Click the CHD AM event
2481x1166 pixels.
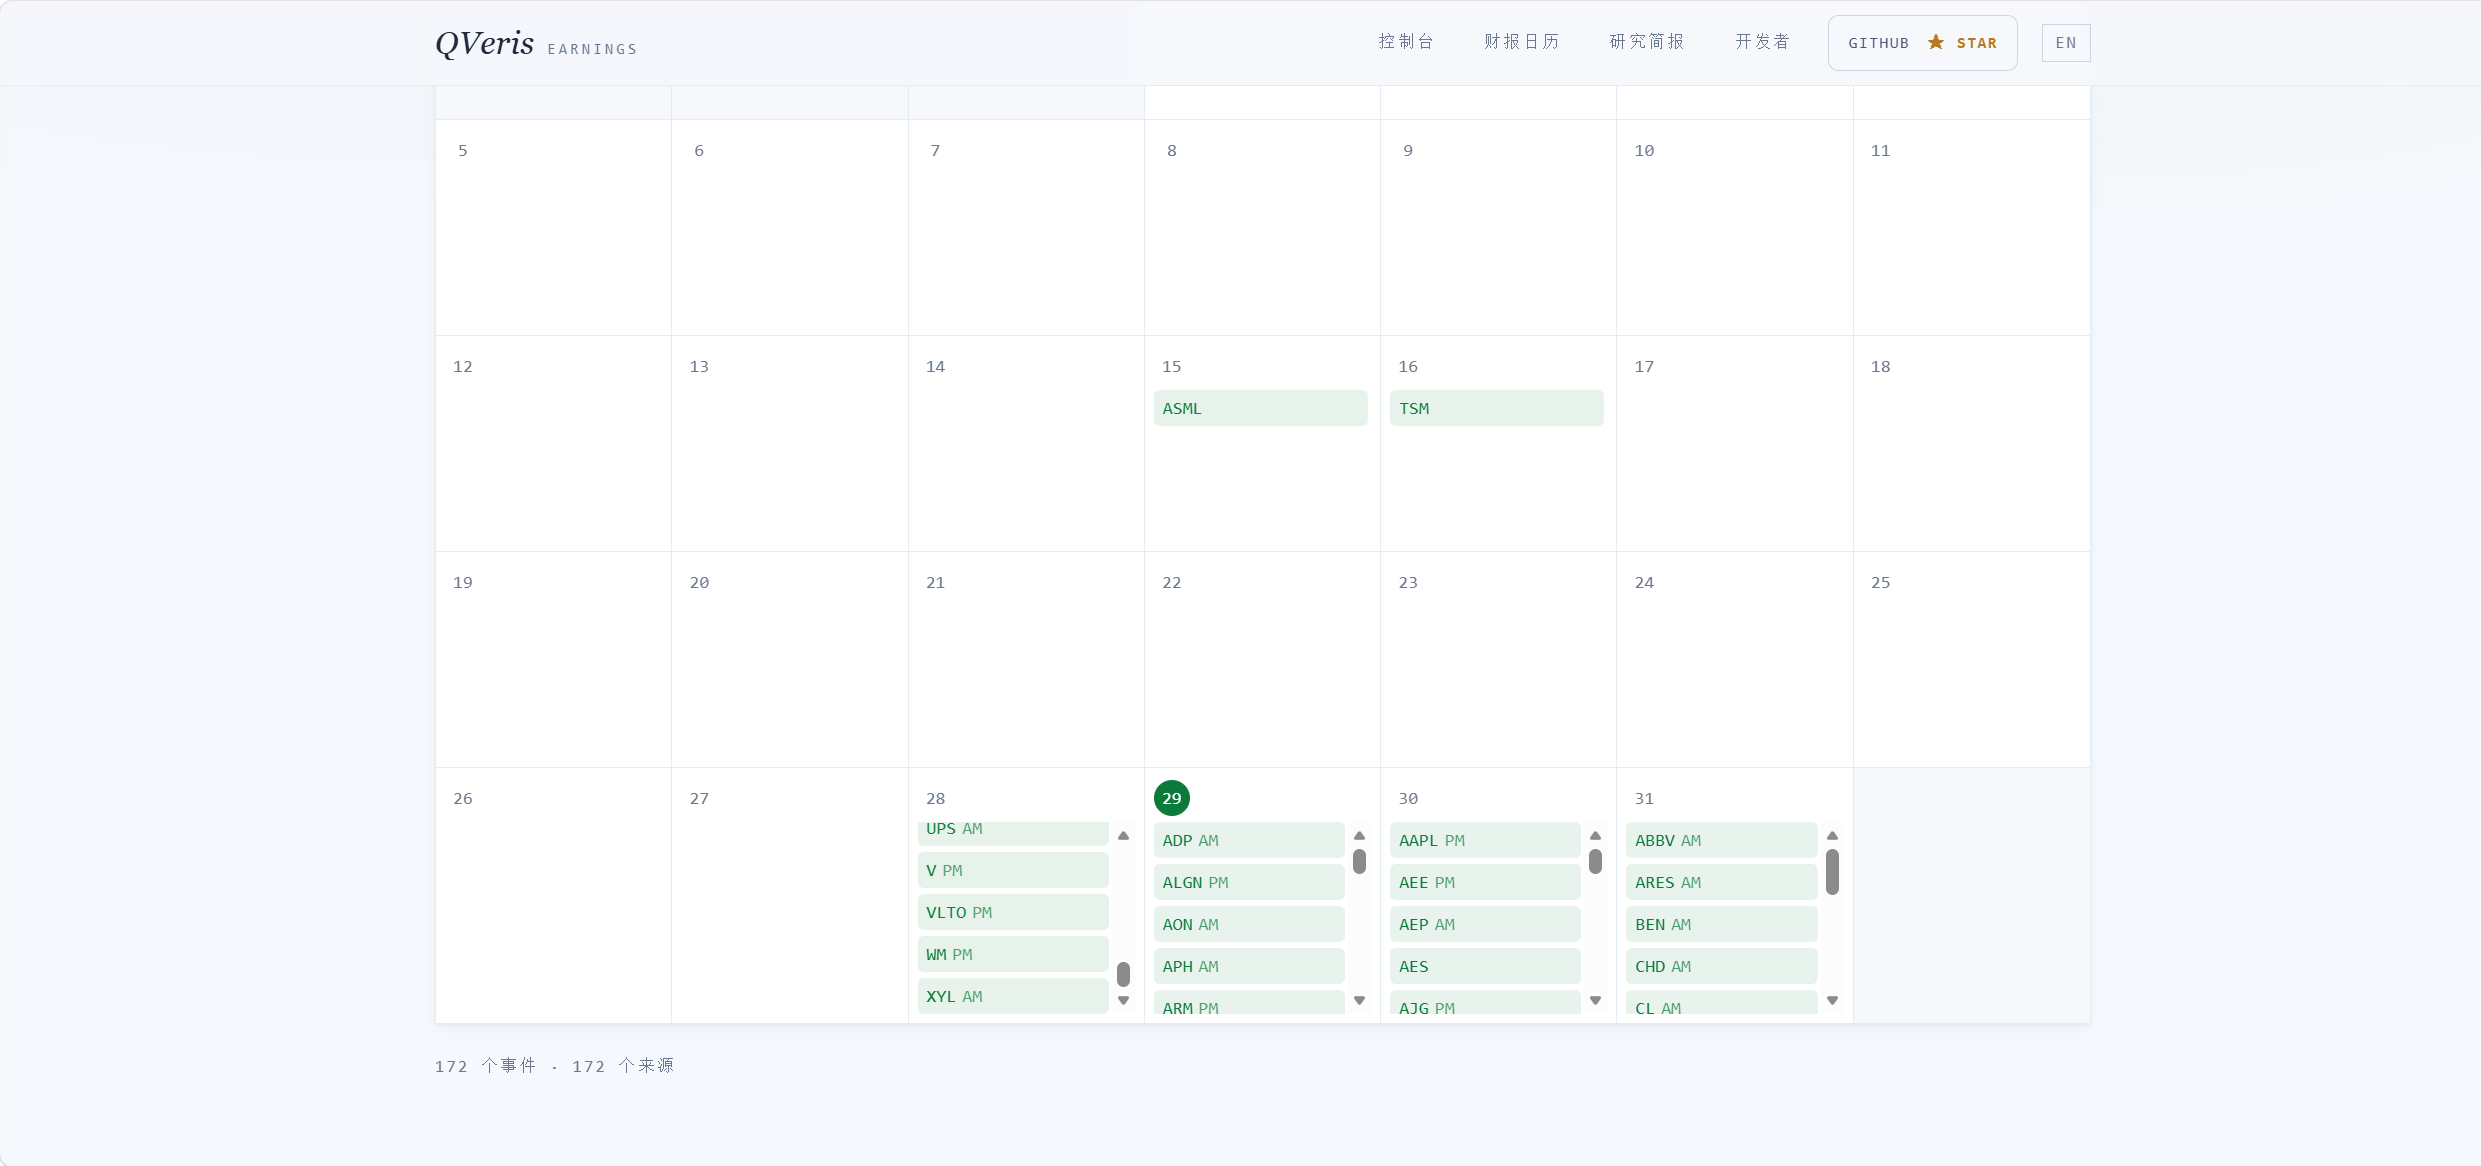[1721, 966]
